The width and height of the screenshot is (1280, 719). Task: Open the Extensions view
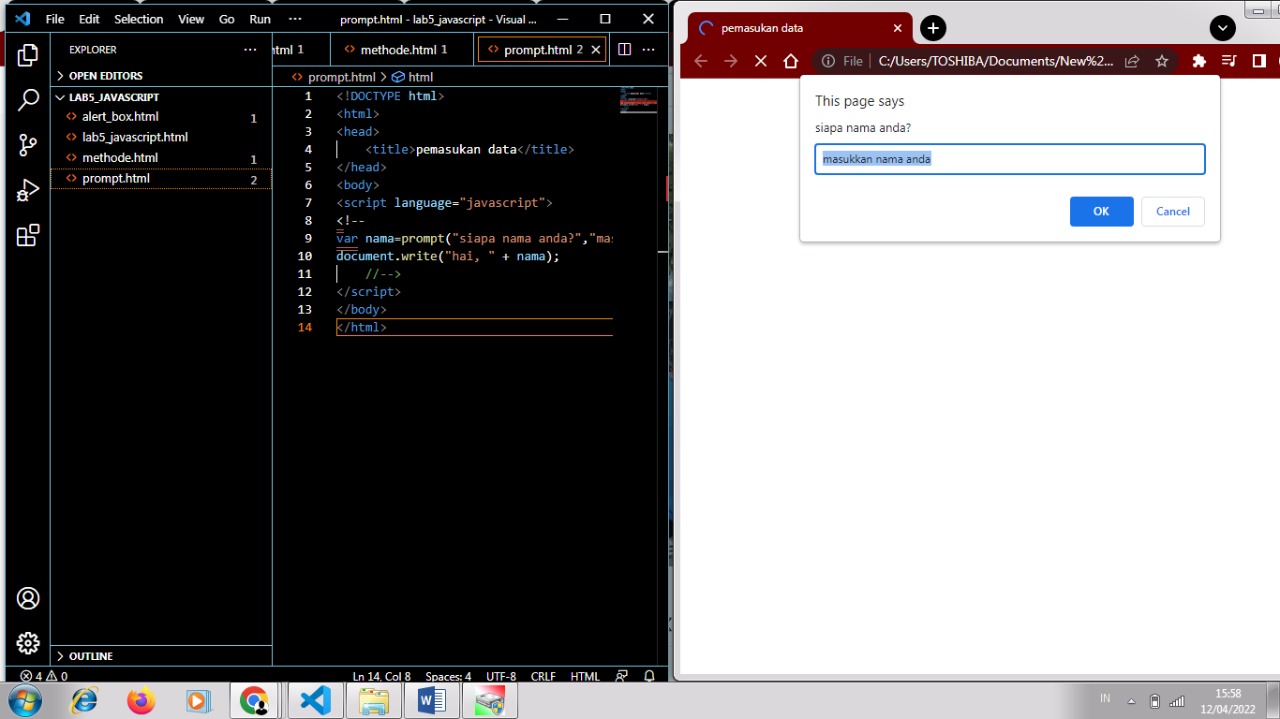coord(27,235)
